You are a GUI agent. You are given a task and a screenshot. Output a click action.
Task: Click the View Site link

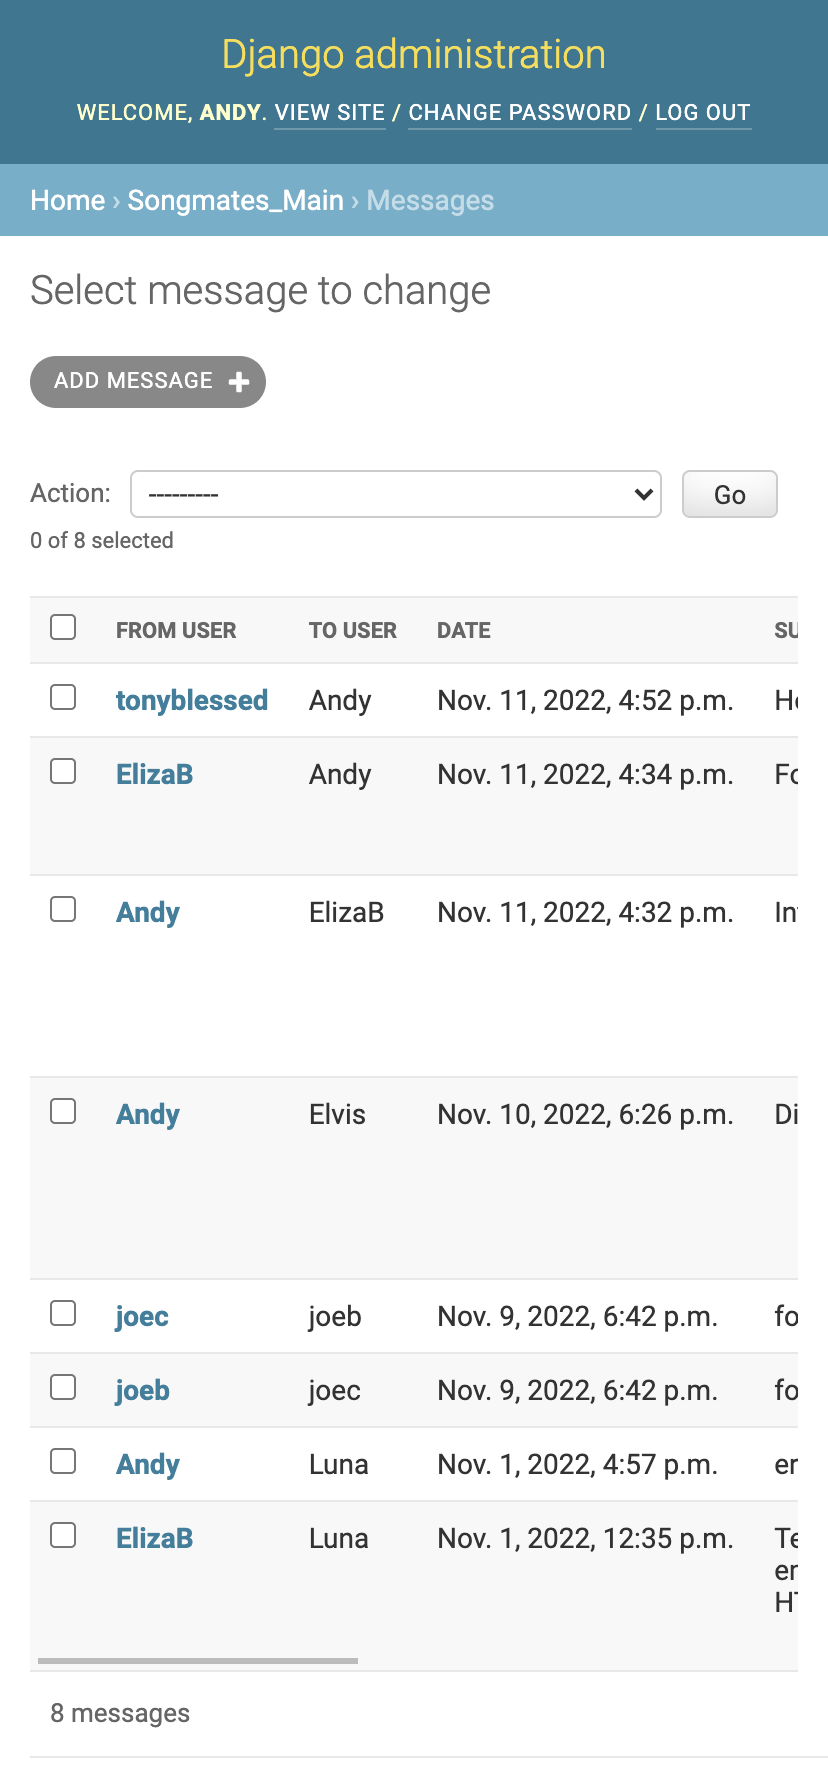pos(330,112)
